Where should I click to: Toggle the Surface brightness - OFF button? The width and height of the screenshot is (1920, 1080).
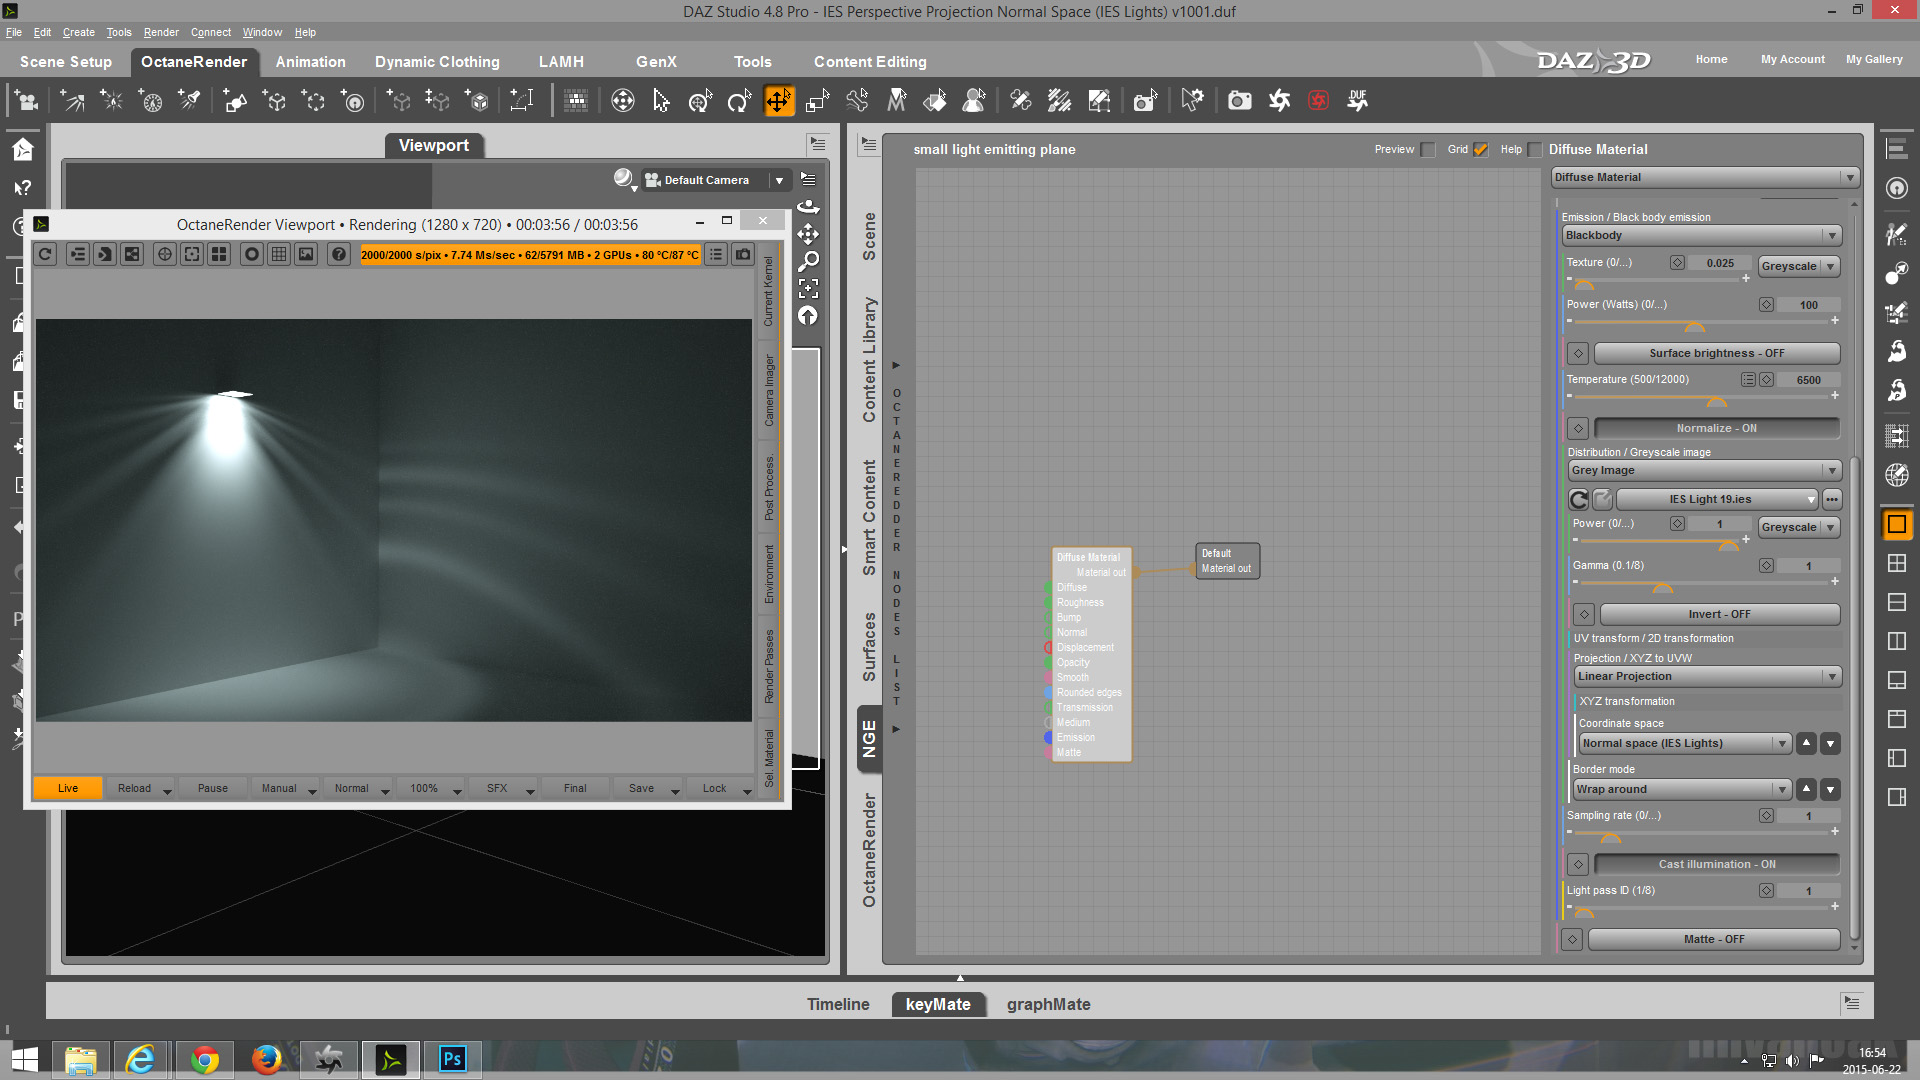(1716, 353)
